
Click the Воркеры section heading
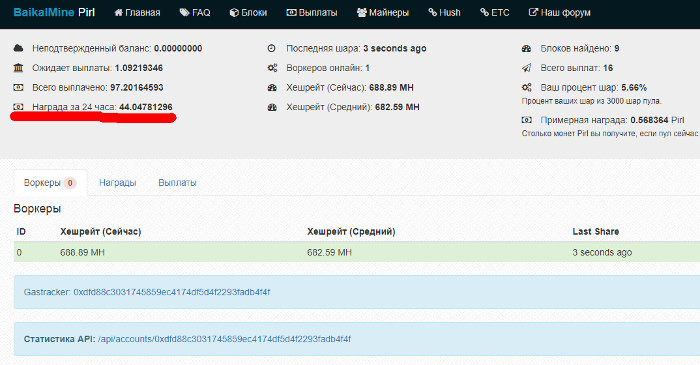coord(37,209)
